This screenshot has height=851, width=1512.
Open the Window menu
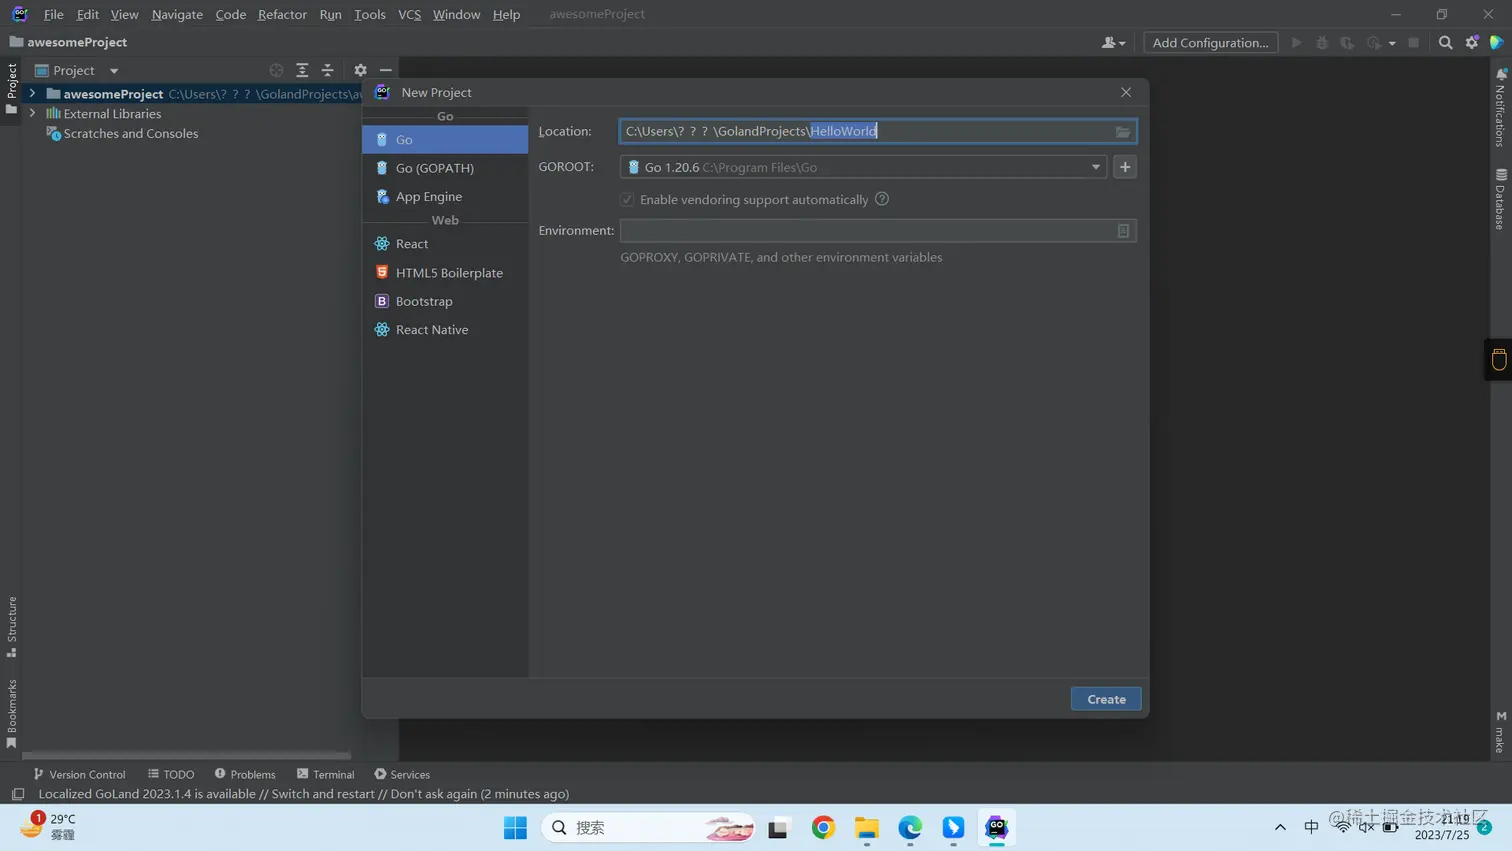click(456, 14)
